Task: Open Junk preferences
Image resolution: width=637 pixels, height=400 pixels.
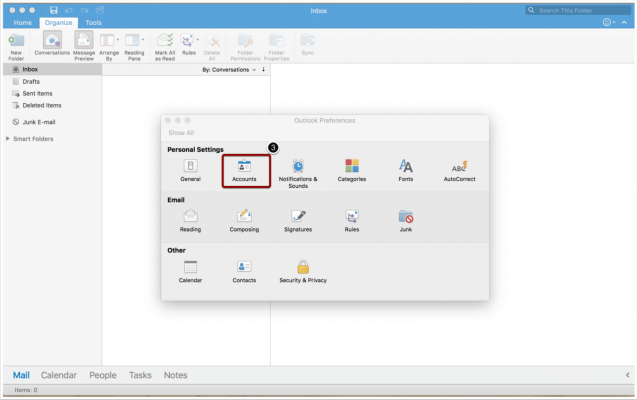Action: click(405, 221)
